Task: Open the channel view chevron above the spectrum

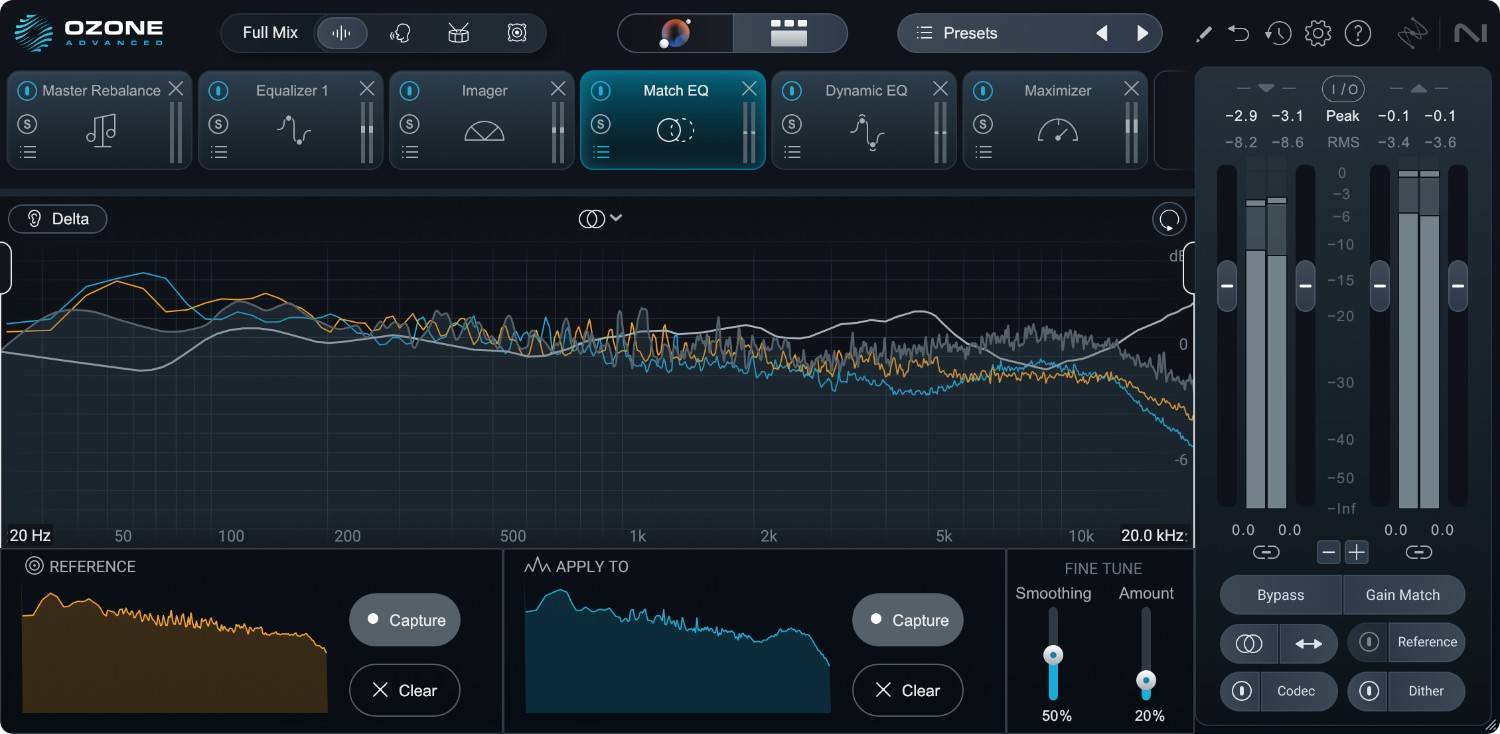Action: click(x=617, y=217)
